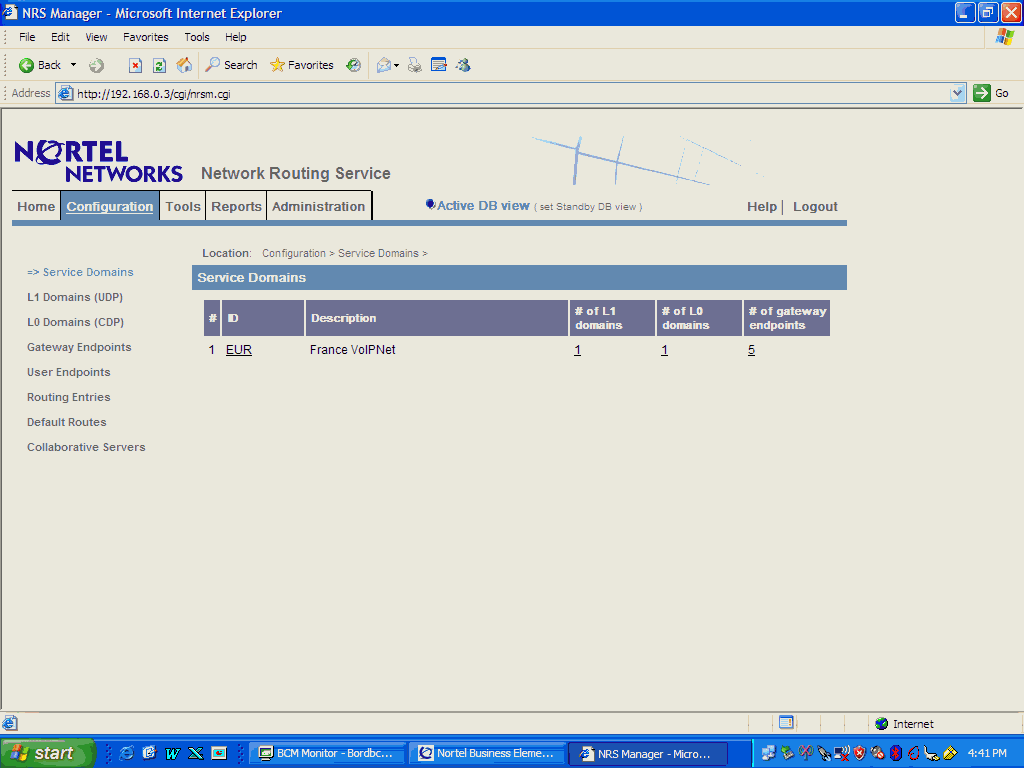Select the Configuration tab

(110, 206)
